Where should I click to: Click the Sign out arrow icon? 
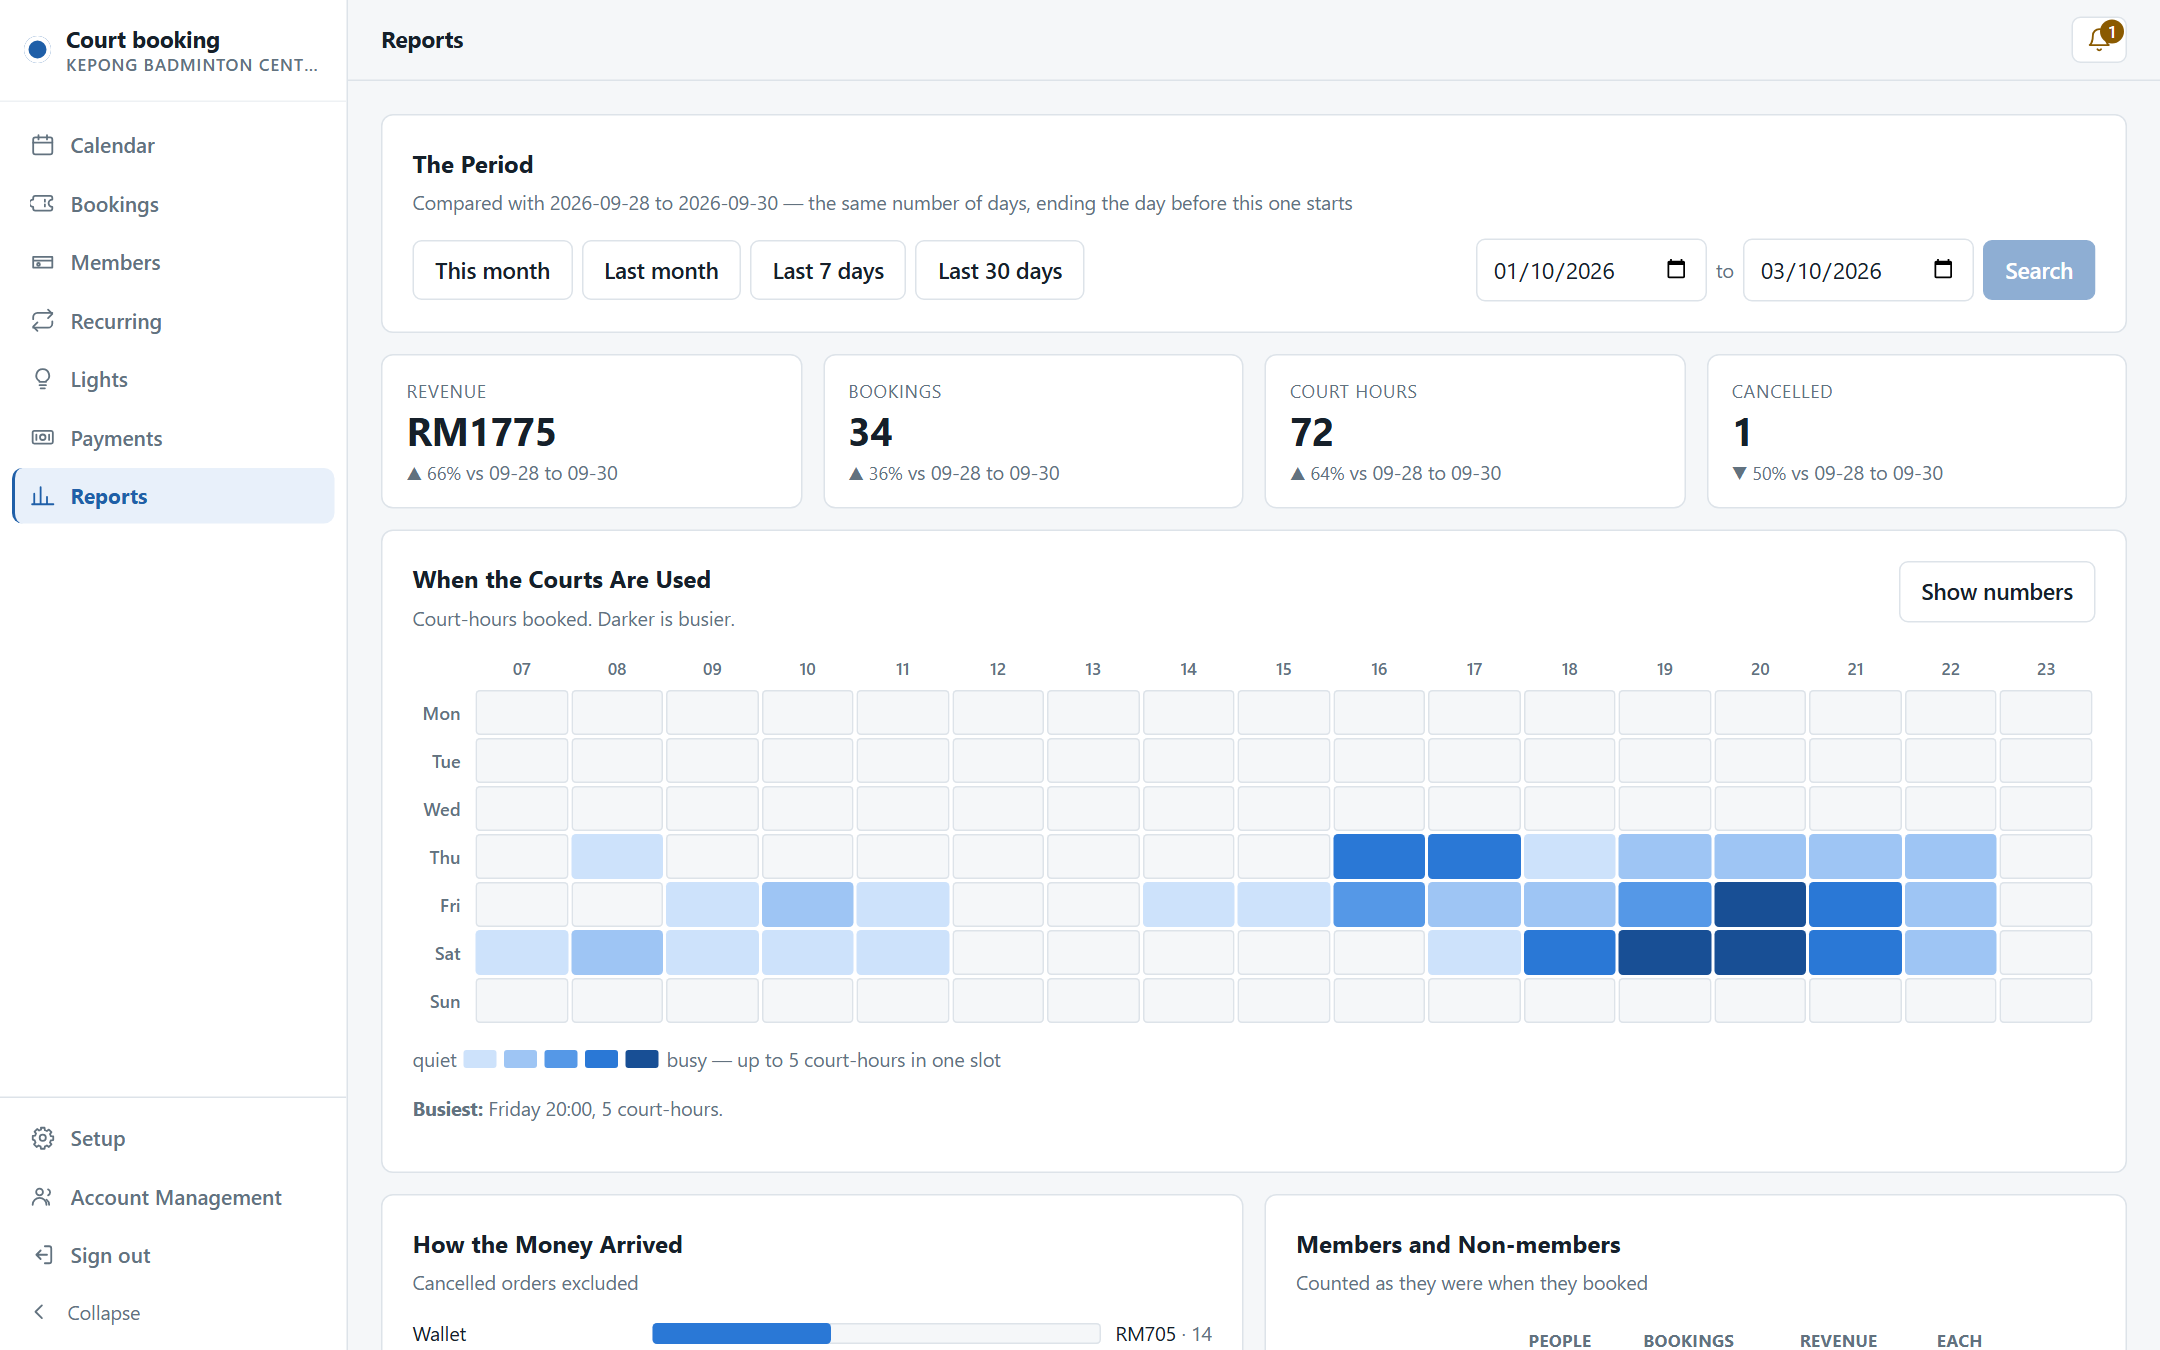coord(42,1255)
